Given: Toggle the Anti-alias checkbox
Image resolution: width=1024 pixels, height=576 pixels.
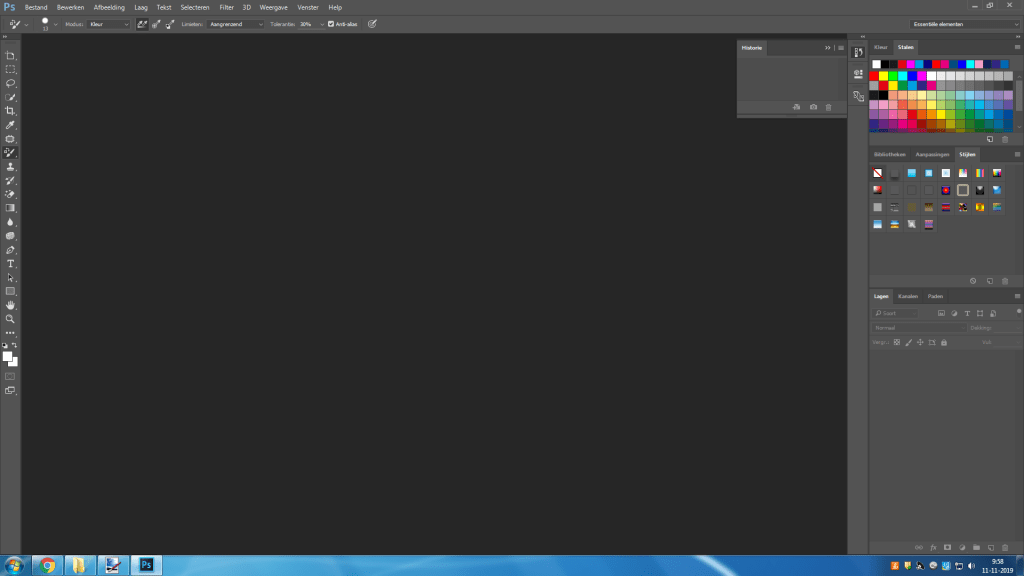Looking at the screenshot, I should click(331, 24).
